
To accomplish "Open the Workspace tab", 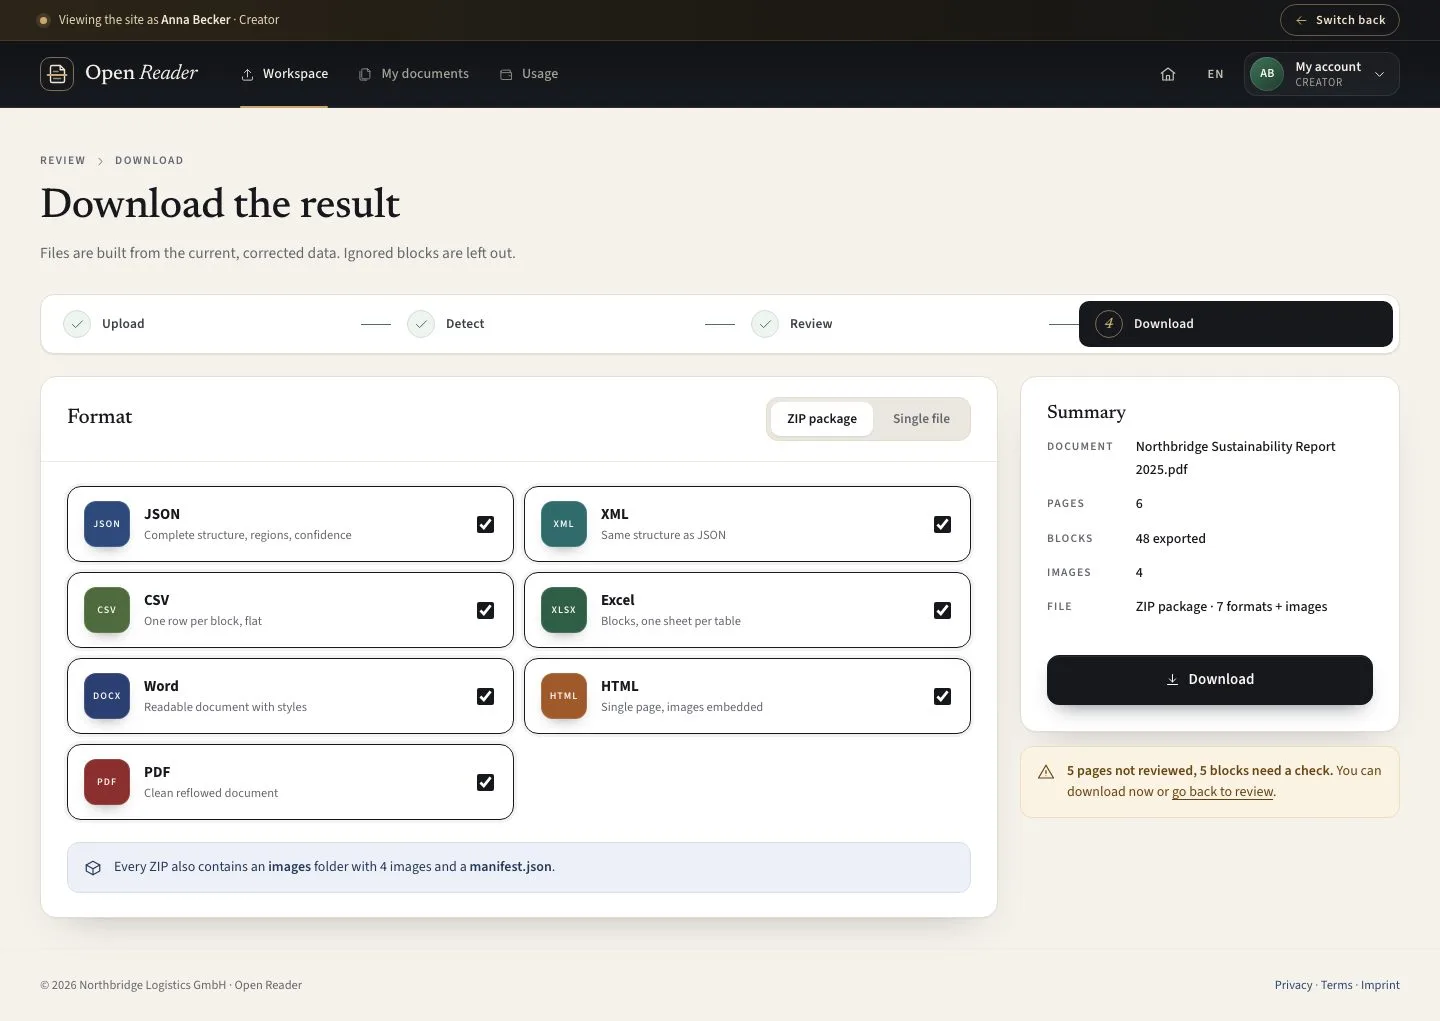I will tap(284, 74).
